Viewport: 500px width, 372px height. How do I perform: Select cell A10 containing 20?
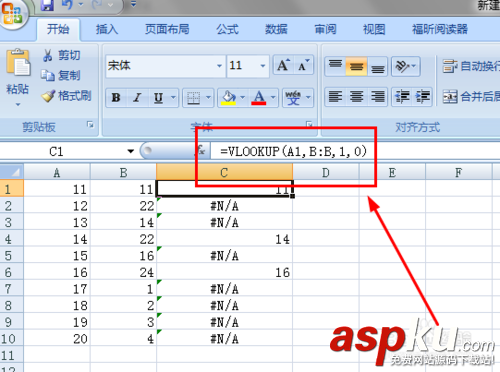pos(57,338)
